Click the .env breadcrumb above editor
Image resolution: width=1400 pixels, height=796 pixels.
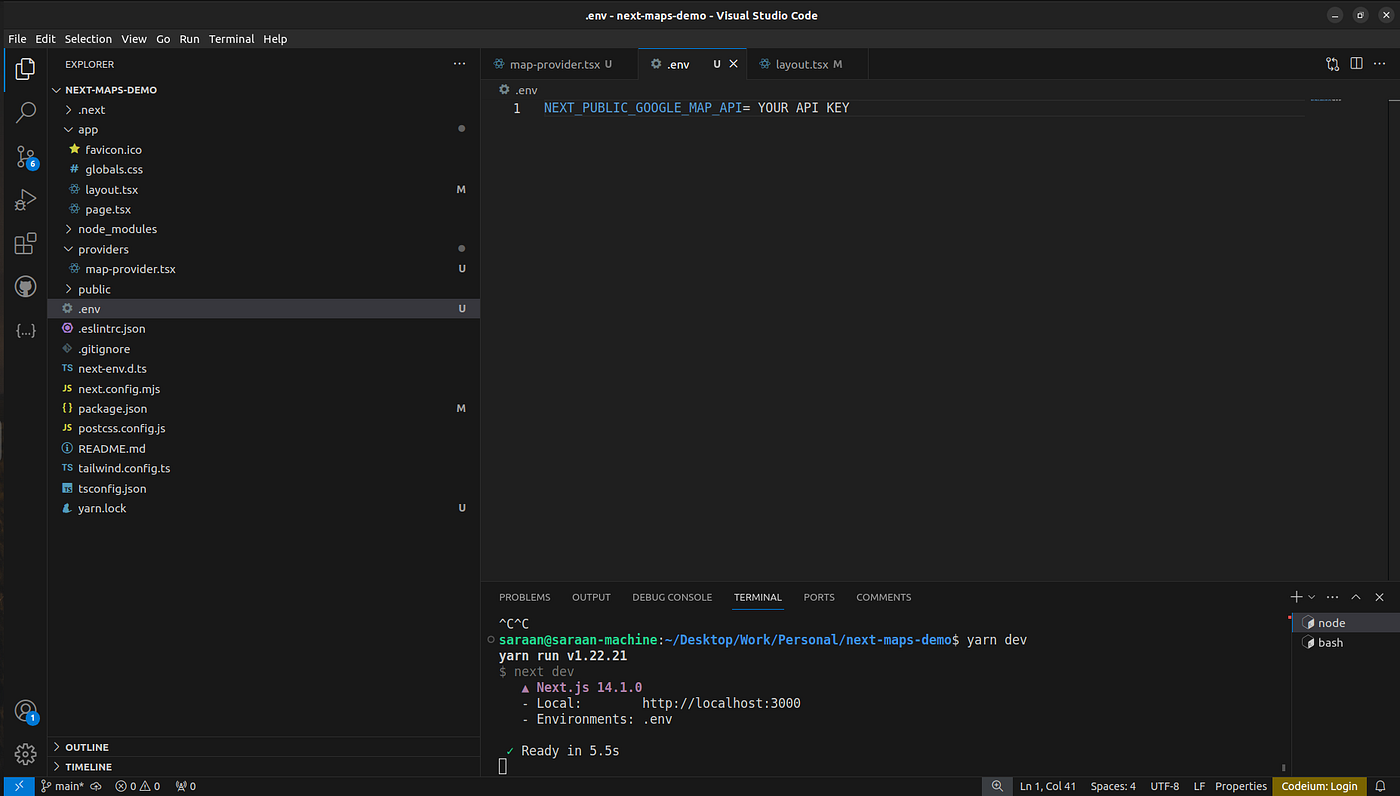pos(518,90)
